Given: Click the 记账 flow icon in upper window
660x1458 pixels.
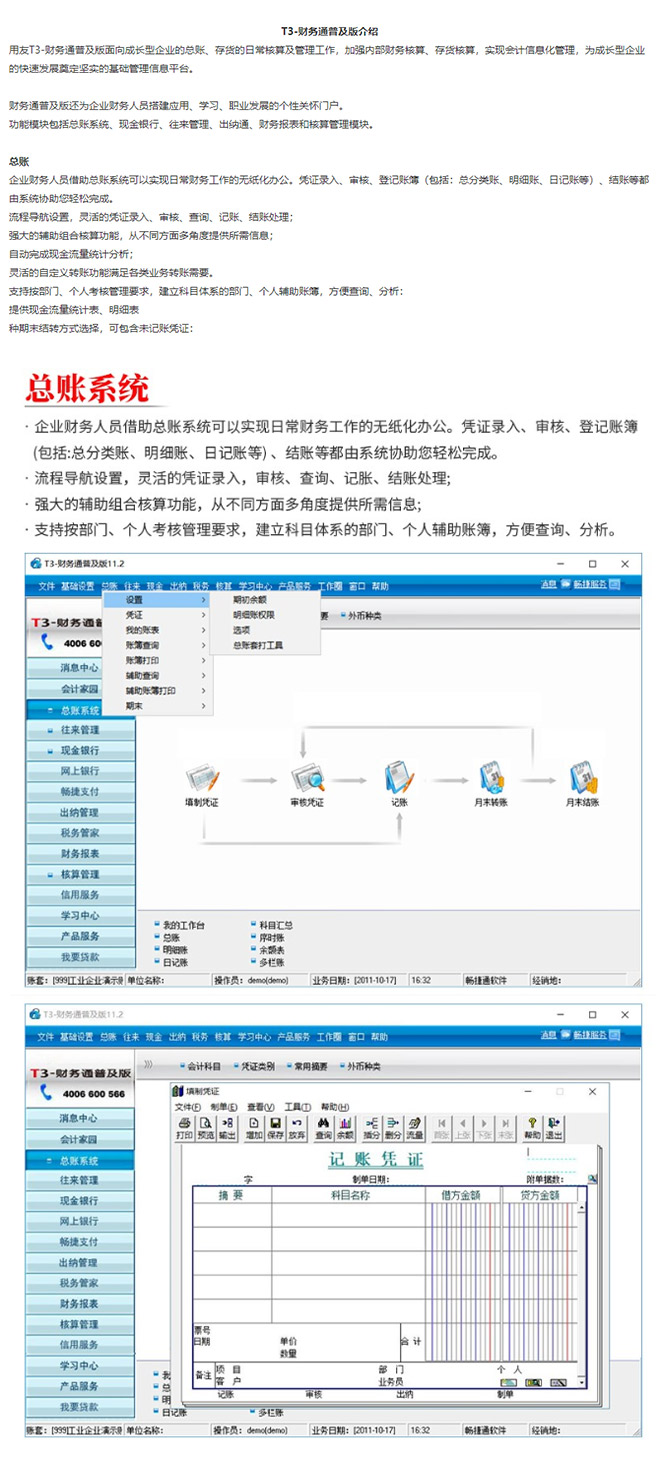Looking at the screenshot, I should point(398,779).
